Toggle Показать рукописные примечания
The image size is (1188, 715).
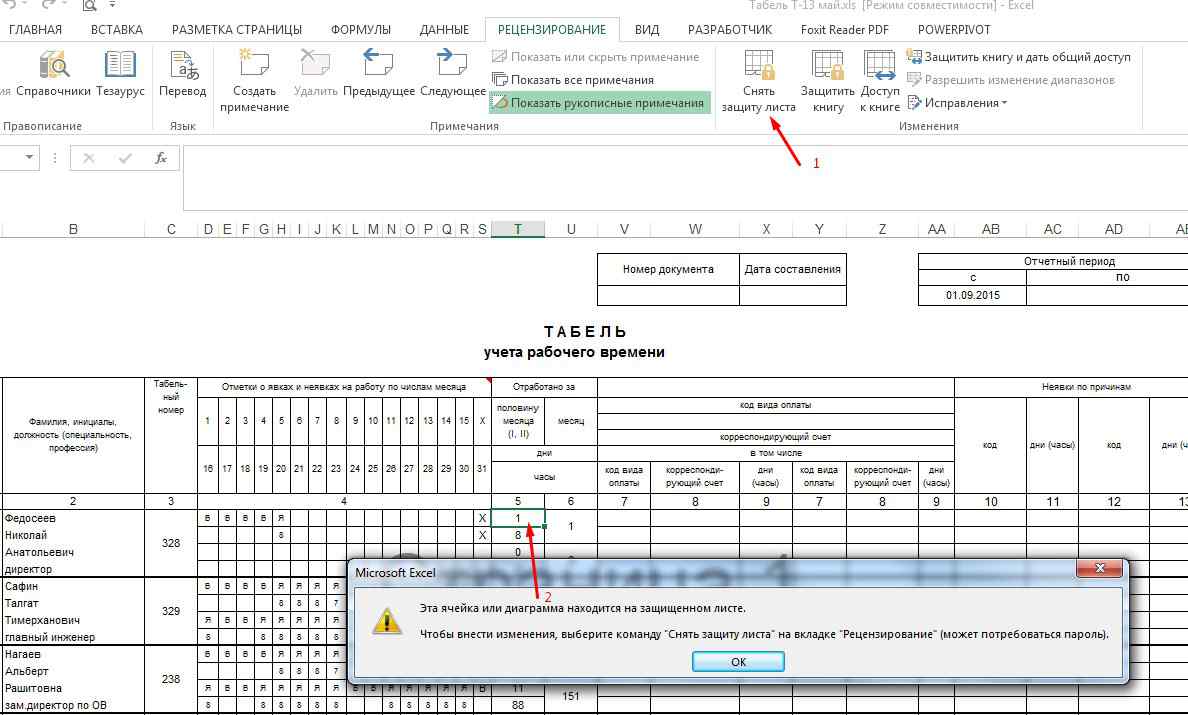[x=599, y=103]
